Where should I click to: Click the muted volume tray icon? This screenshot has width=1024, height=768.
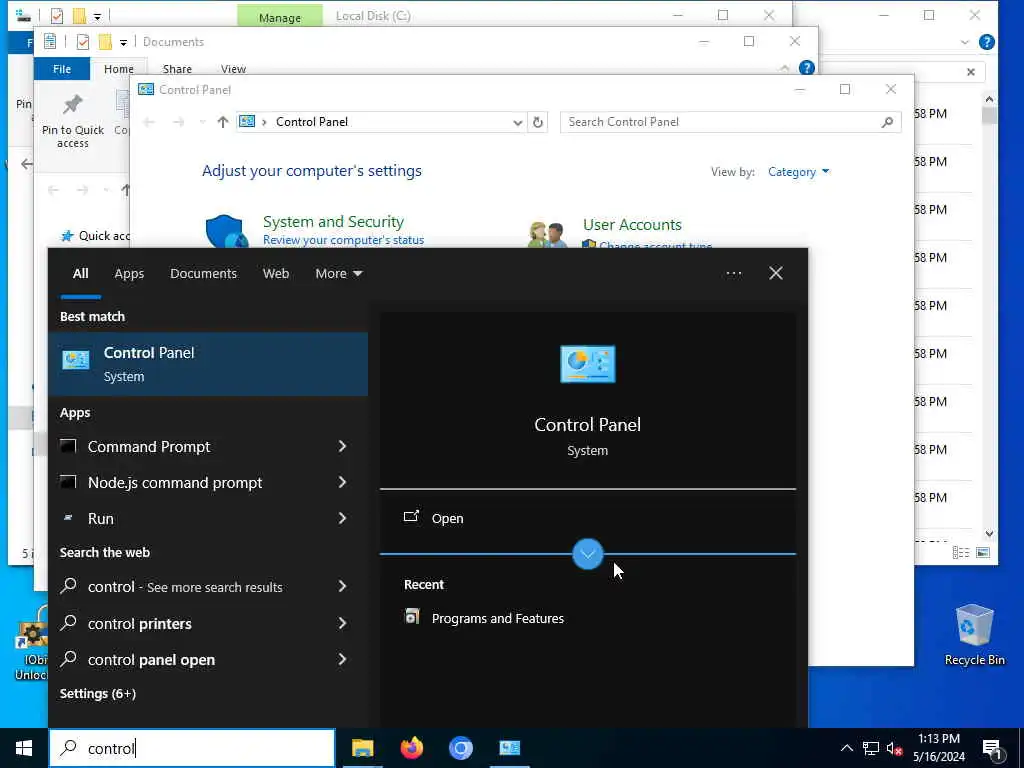point(895,748)
